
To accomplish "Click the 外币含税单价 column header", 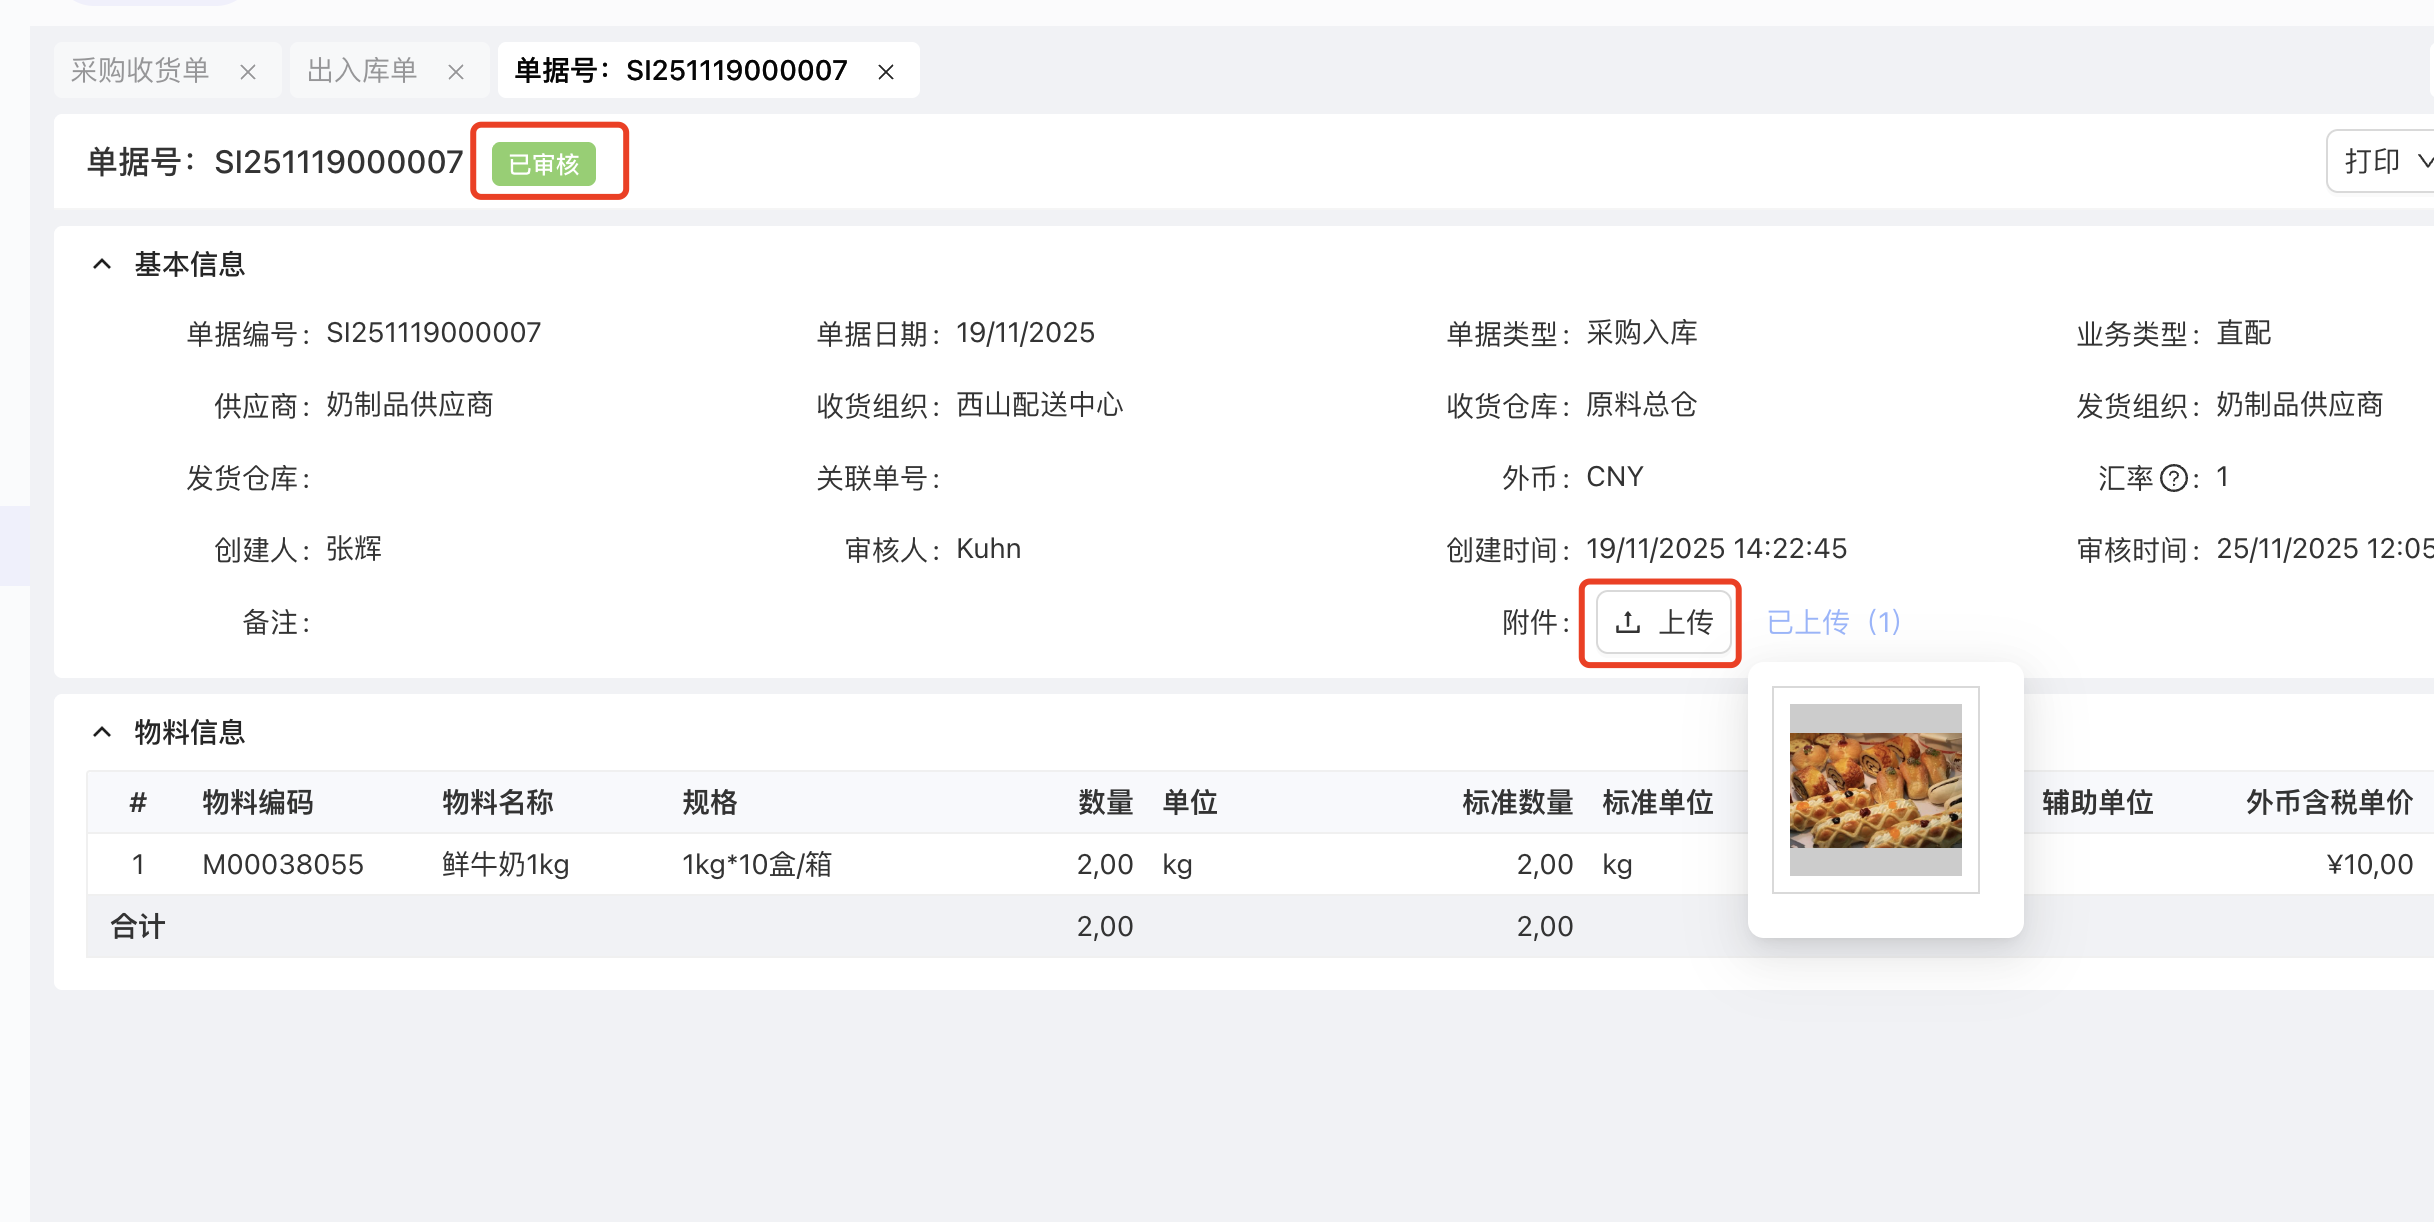I will coord(2329,802).
